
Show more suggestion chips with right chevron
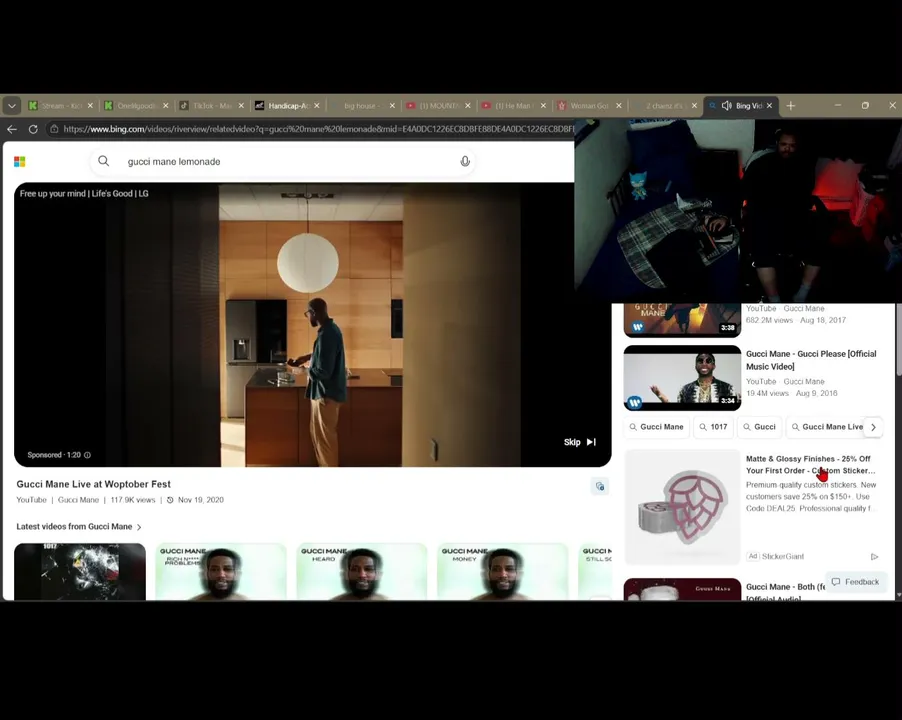[873, 427]
